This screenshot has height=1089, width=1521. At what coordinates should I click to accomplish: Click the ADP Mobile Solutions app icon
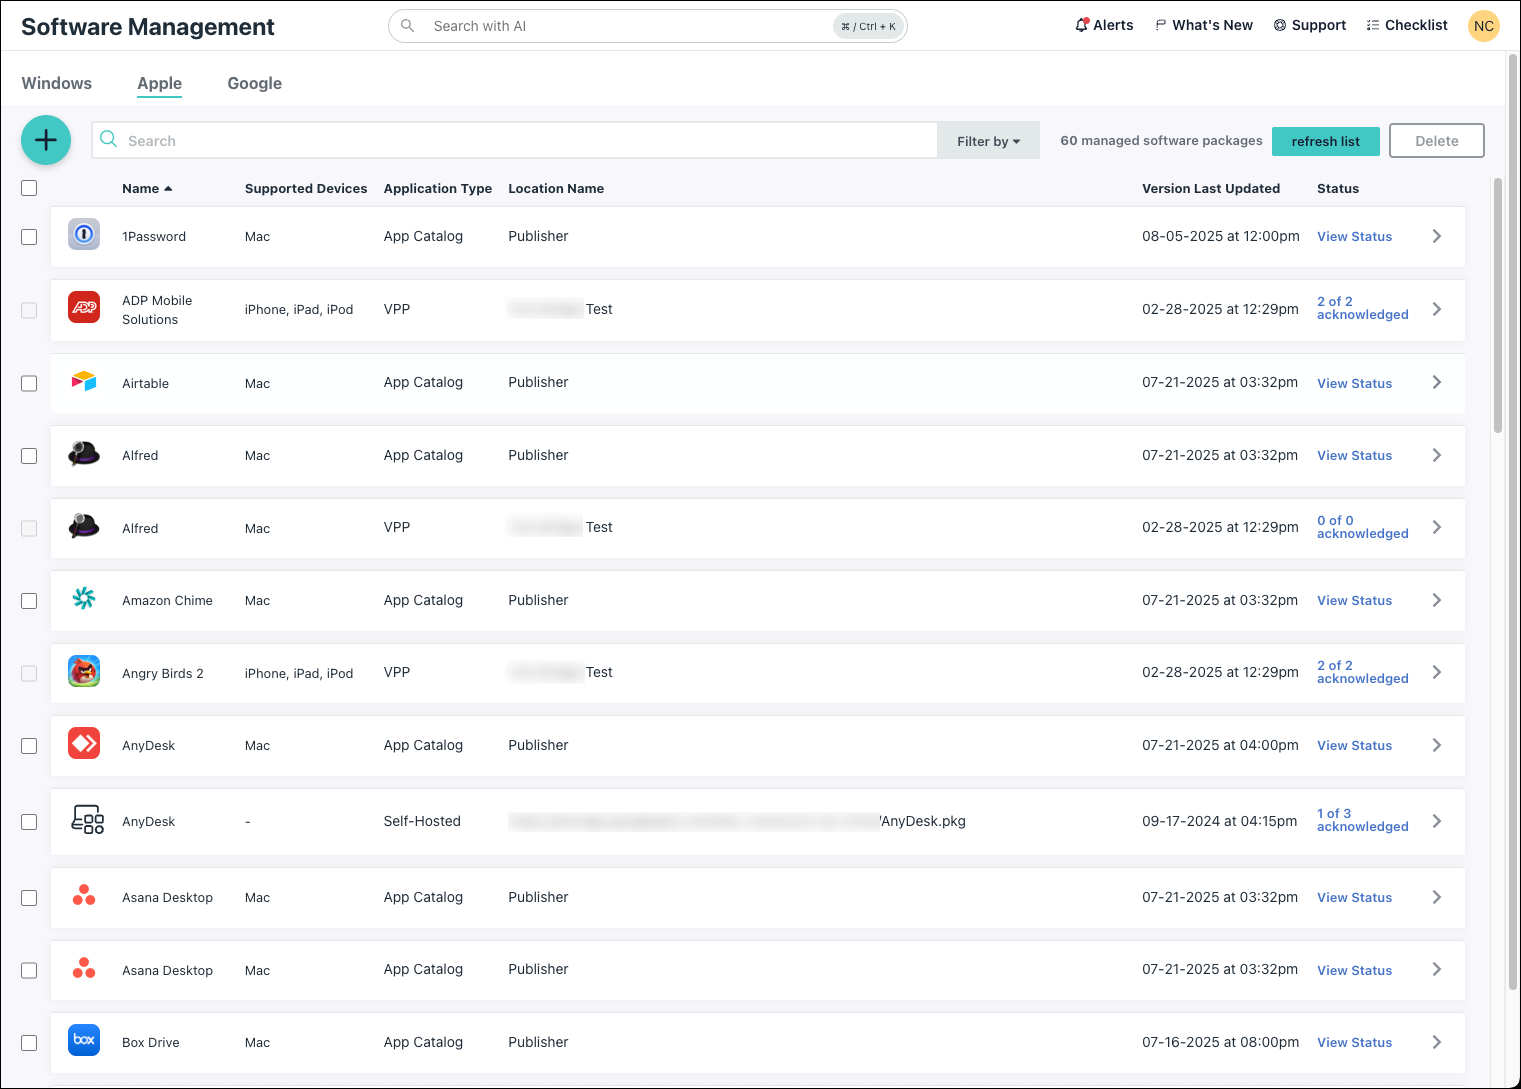pyautogui.click(x=84, y=307)
